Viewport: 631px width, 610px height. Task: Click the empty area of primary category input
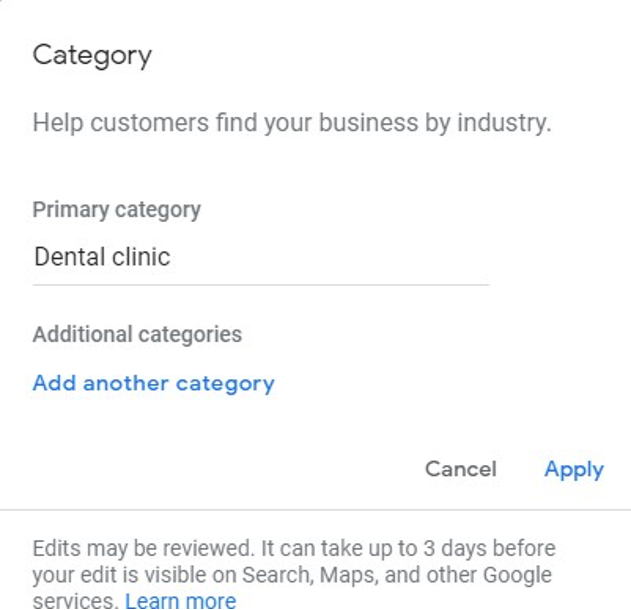pyautogui.click(x=330, y=257)
